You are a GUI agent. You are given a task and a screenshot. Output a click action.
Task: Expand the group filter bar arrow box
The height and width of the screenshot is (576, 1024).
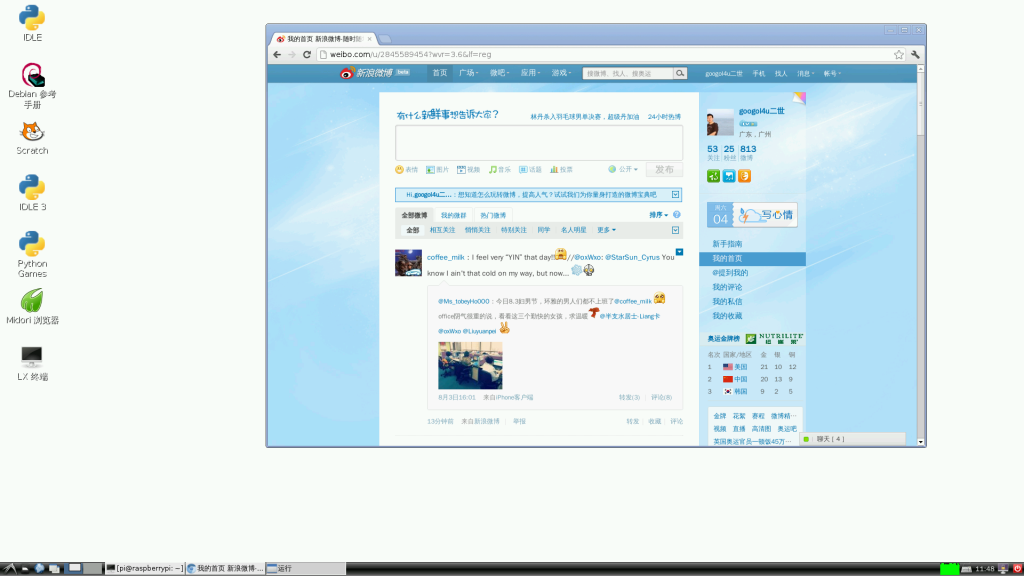click(x=675, y=230)
